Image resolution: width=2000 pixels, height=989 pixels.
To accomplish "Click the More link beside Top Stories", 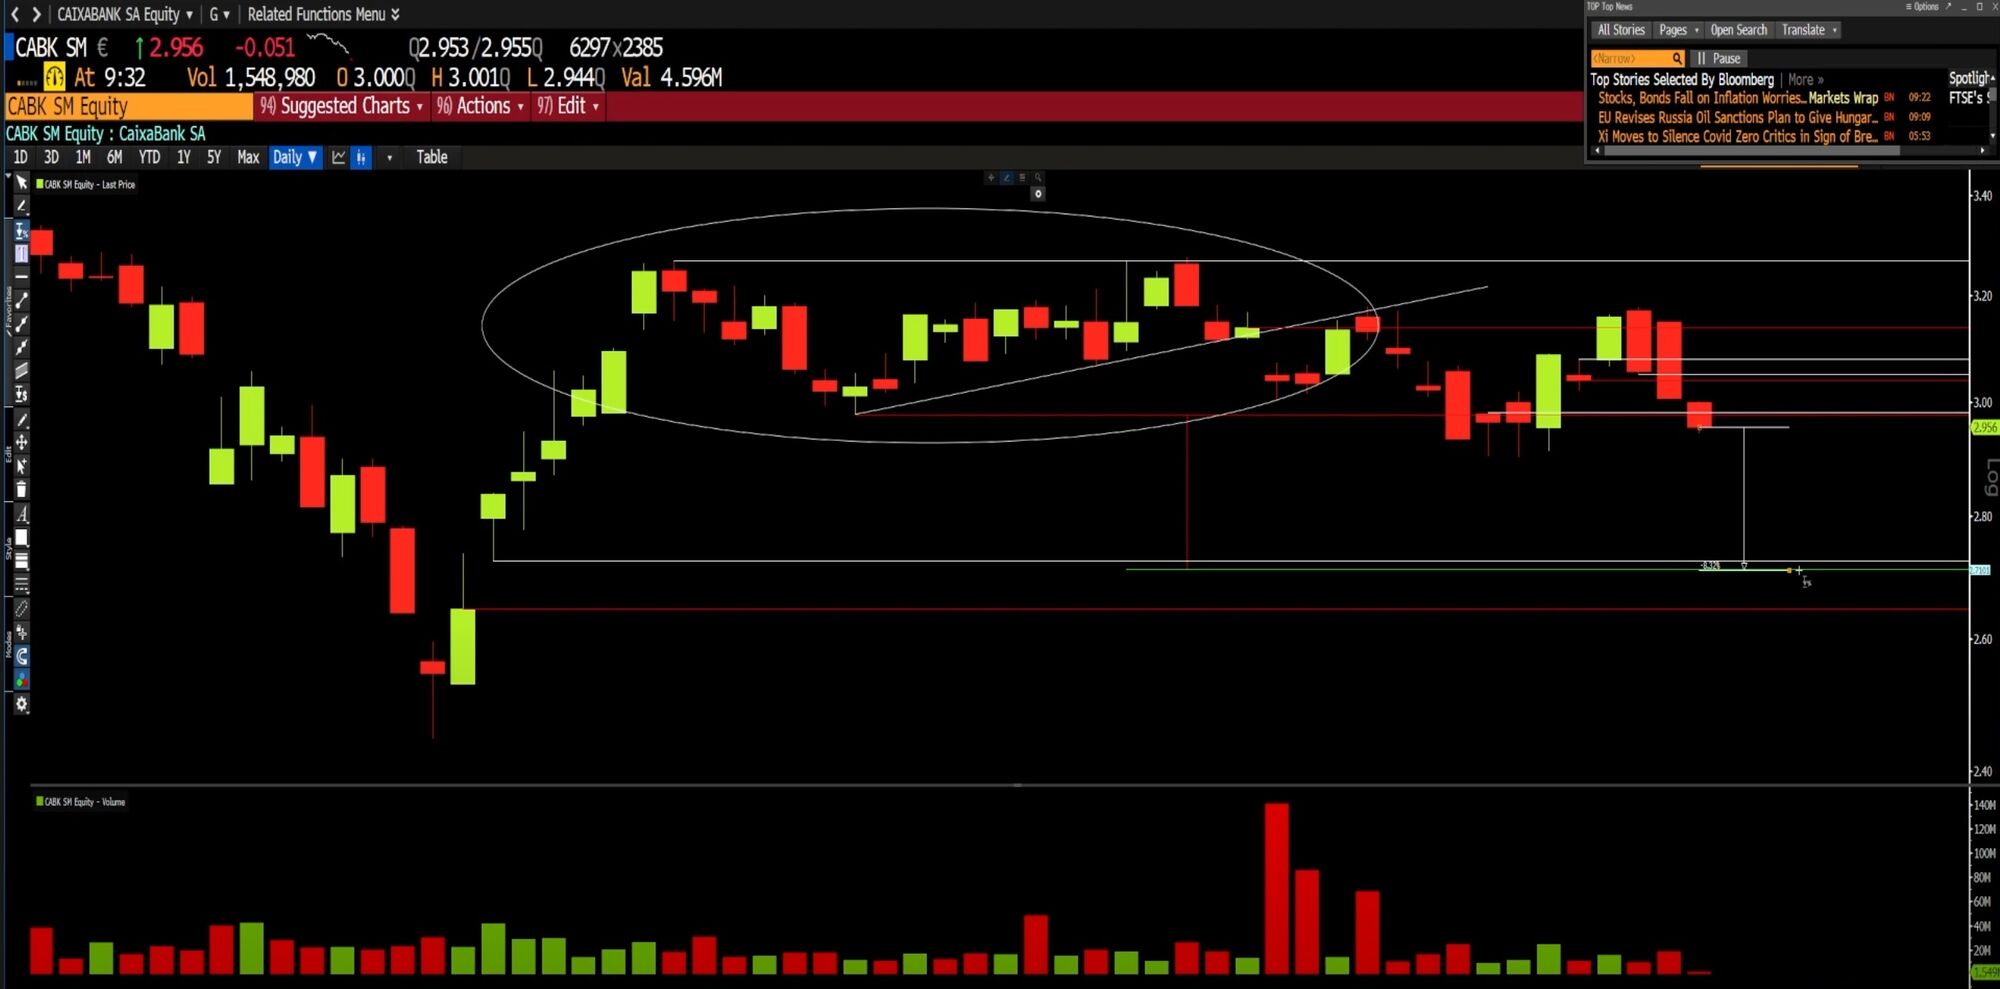I will coord(1805,79).
